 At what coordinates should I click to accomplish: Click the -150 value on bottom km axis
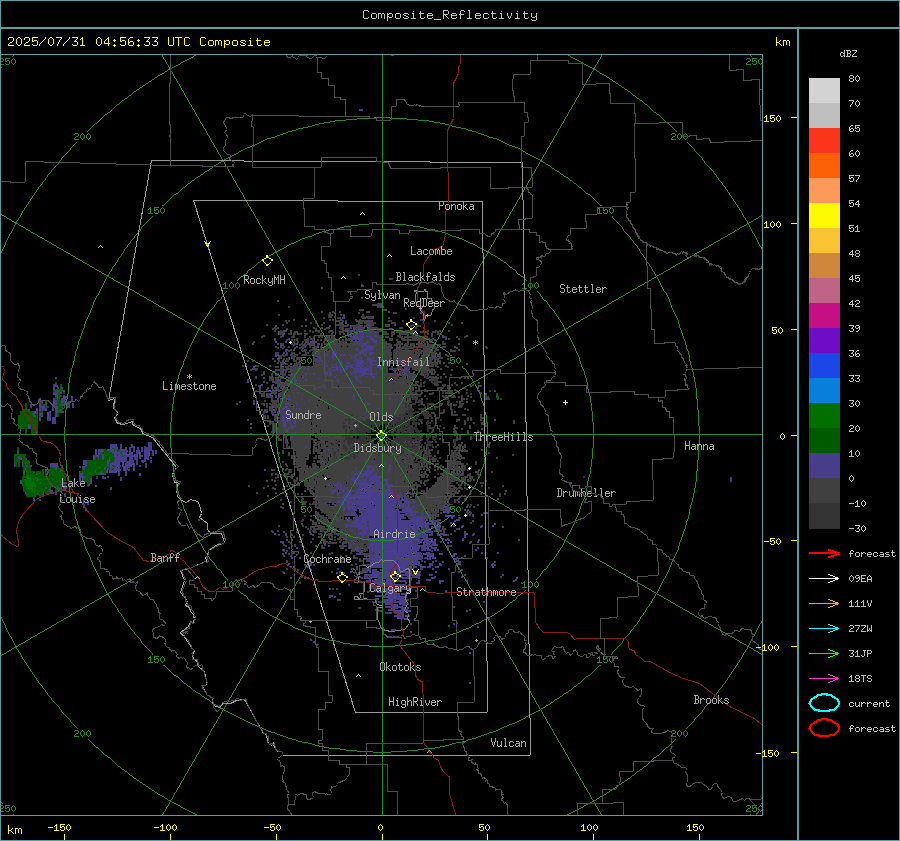59,827
